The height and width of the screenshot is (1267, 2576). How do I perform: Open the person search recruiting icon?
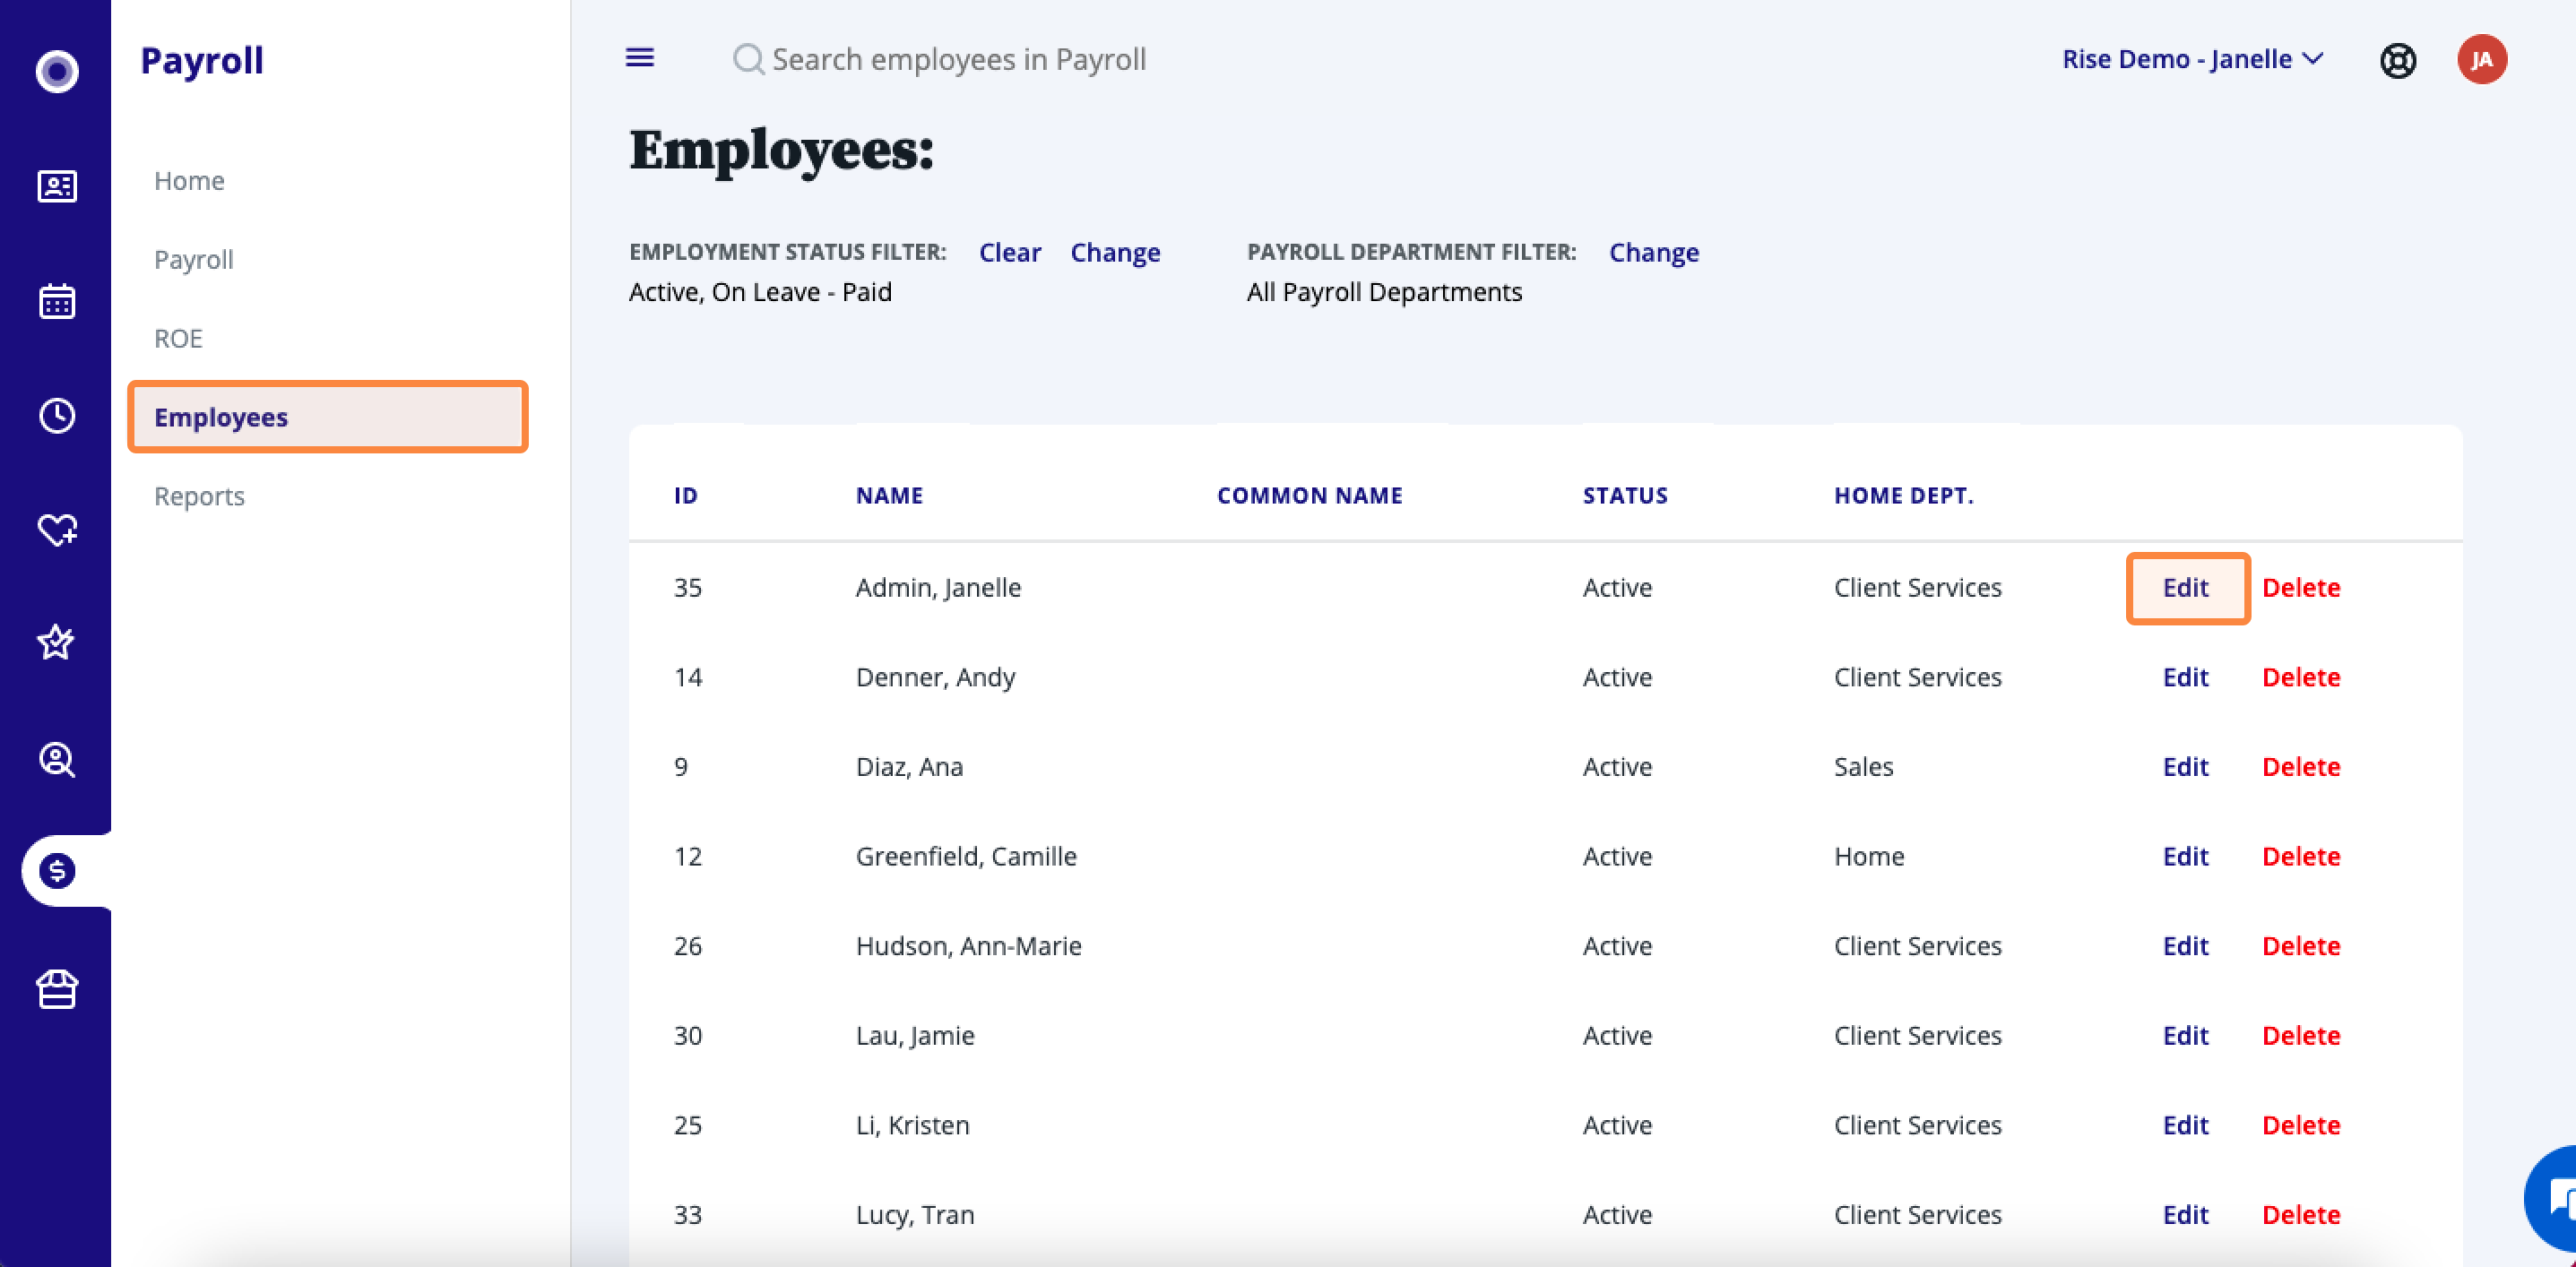pos(57,760)
